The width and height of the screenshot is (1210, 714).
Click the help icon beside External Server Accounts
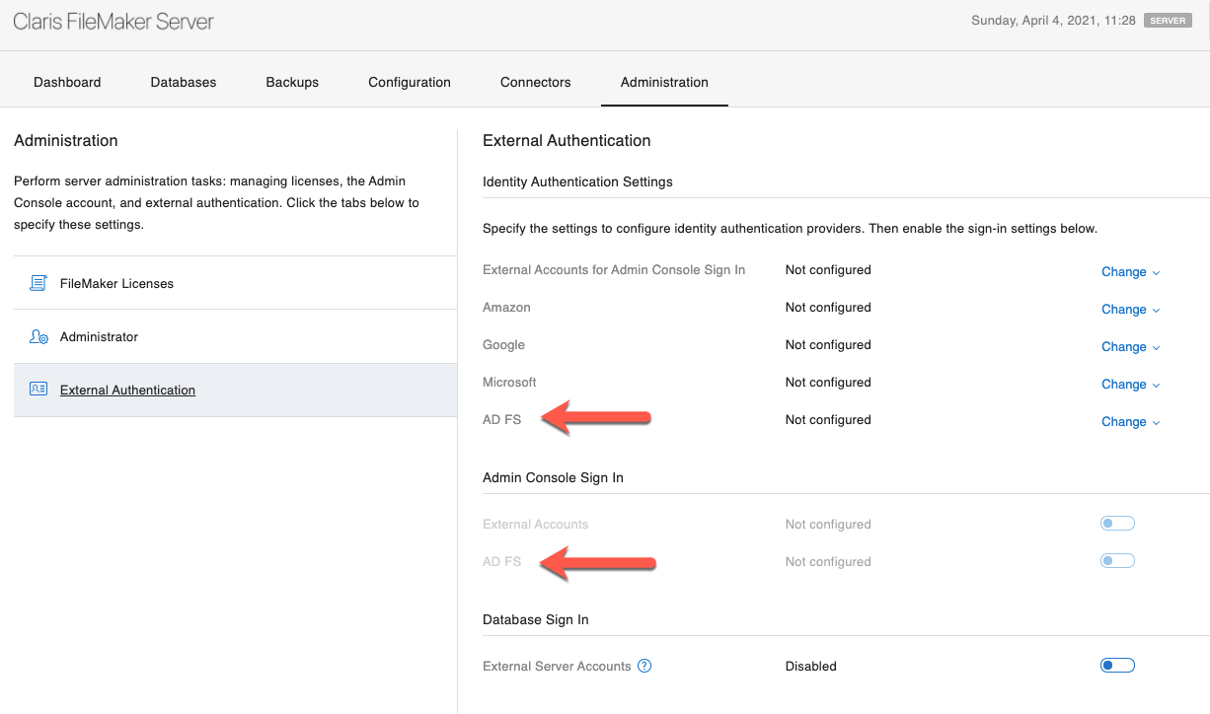[645, 666]
